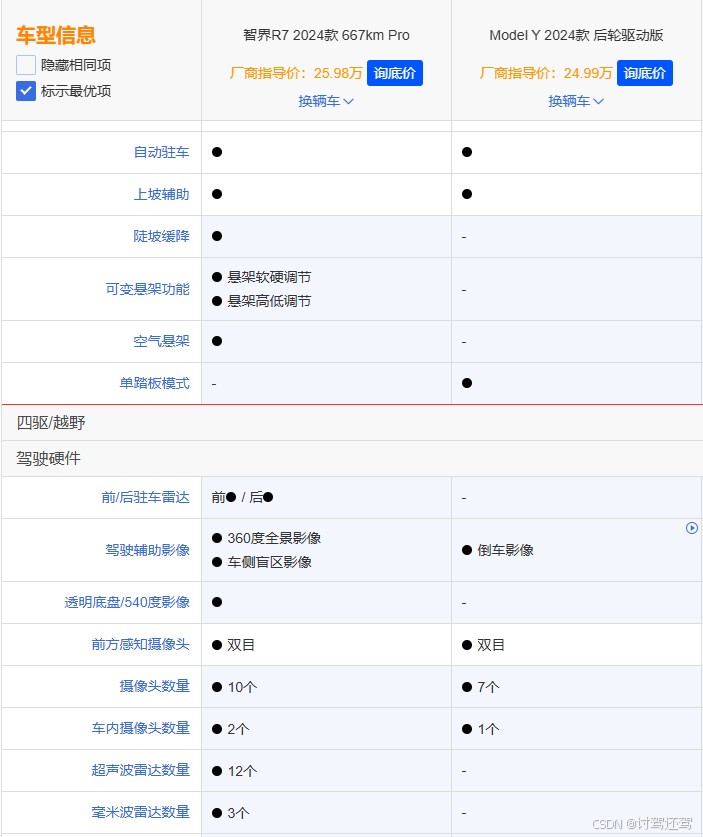This screenshot has width=703, height=837.
Task: Open the 前/后驻车雷达 parameter link
Action: [145, 498]
